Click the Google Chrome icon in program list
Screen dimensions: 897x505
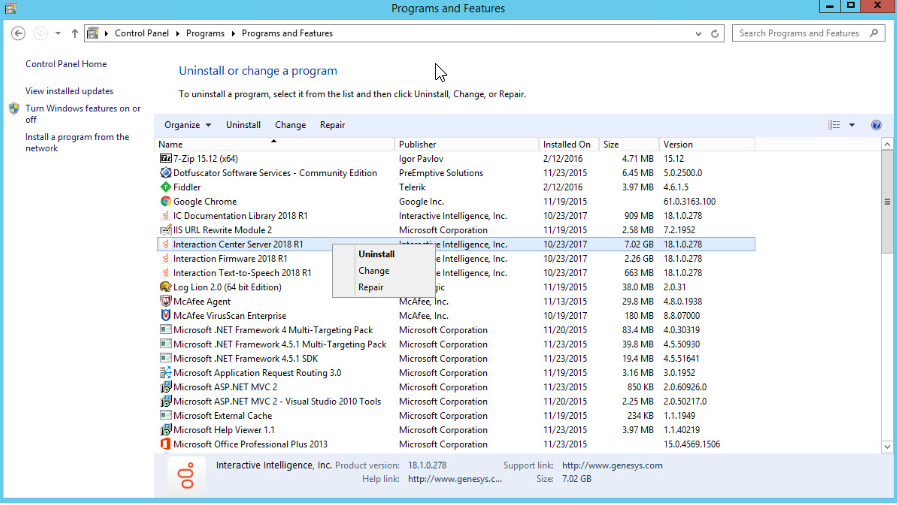[x=165, y=201]
